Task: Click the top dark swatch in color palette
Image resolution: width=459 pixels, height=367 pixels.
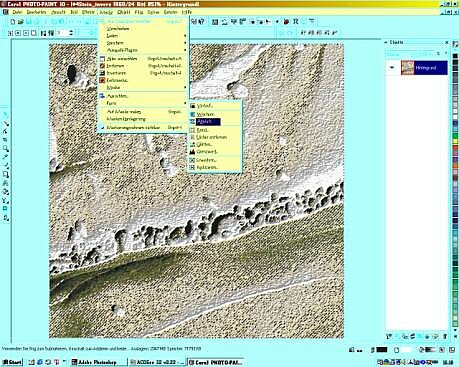Action: 455,56
